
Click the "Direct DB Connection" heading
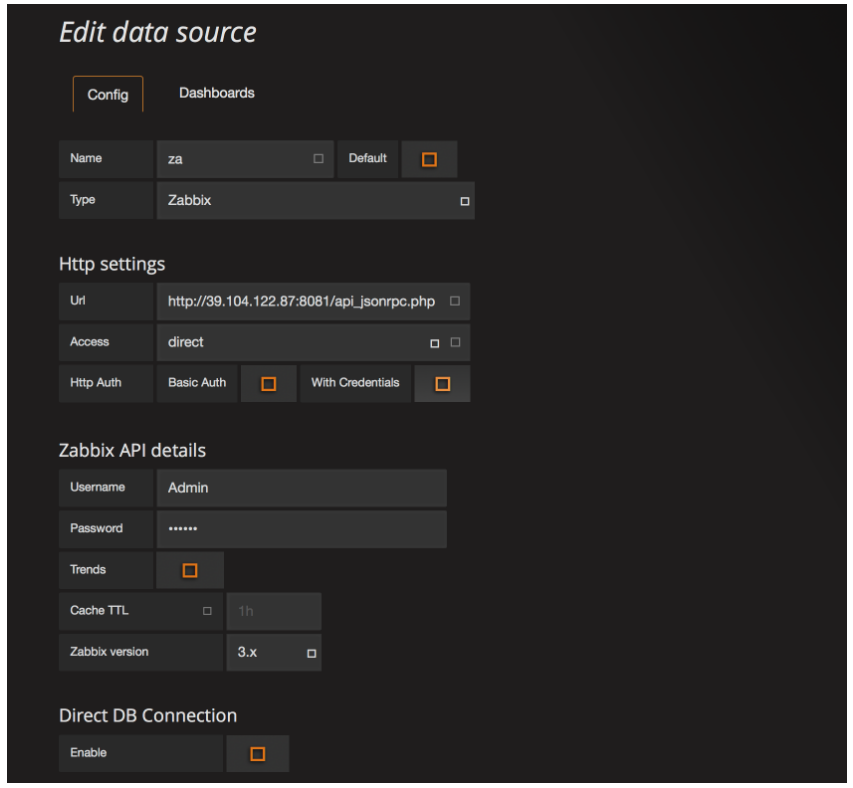[x=148, y=716]
